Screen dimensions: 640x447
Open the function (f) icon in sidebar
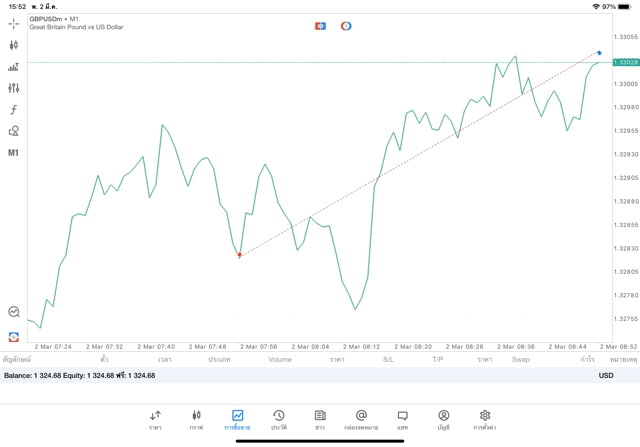pyautogui.click(x=14, y=110)
